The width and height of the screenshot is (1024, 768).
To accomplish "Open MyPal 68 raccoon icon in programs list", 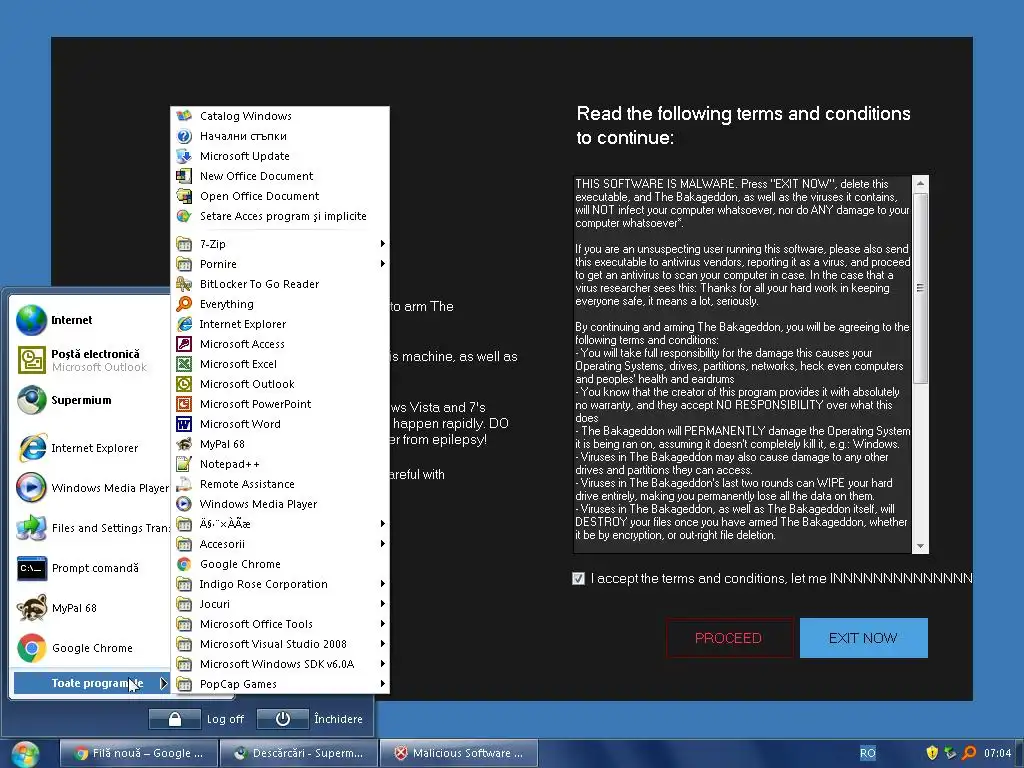I will point(184,444).
